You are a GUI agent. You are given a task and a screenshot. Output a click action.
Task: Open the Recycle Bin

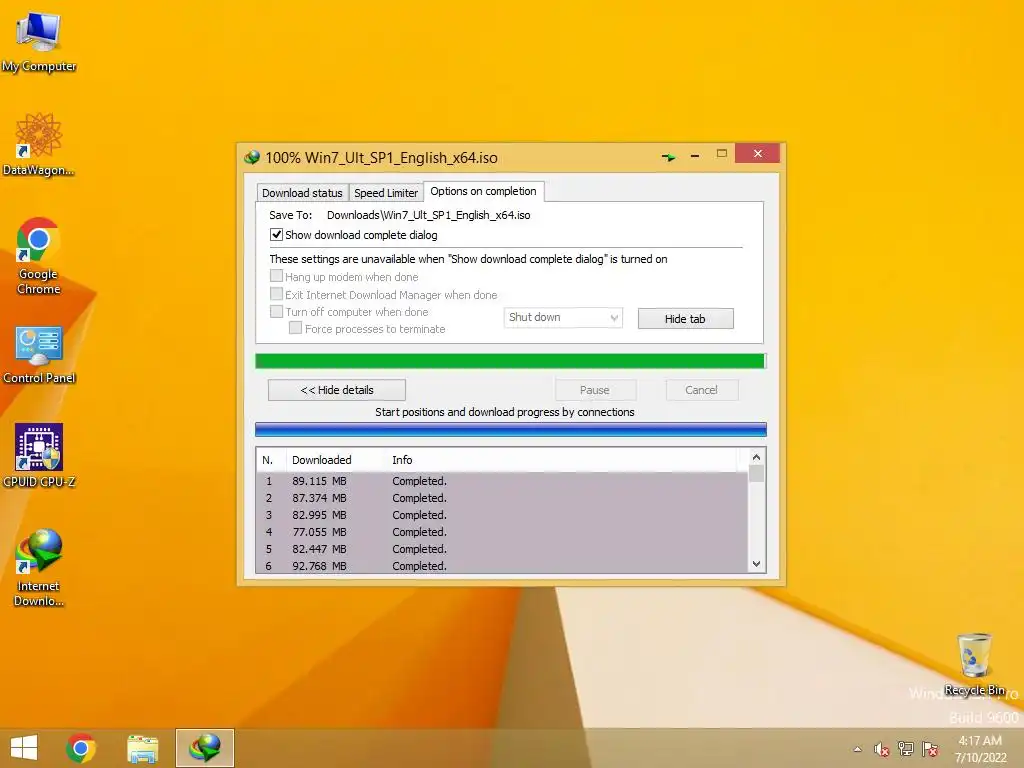(x=974, y=664)
